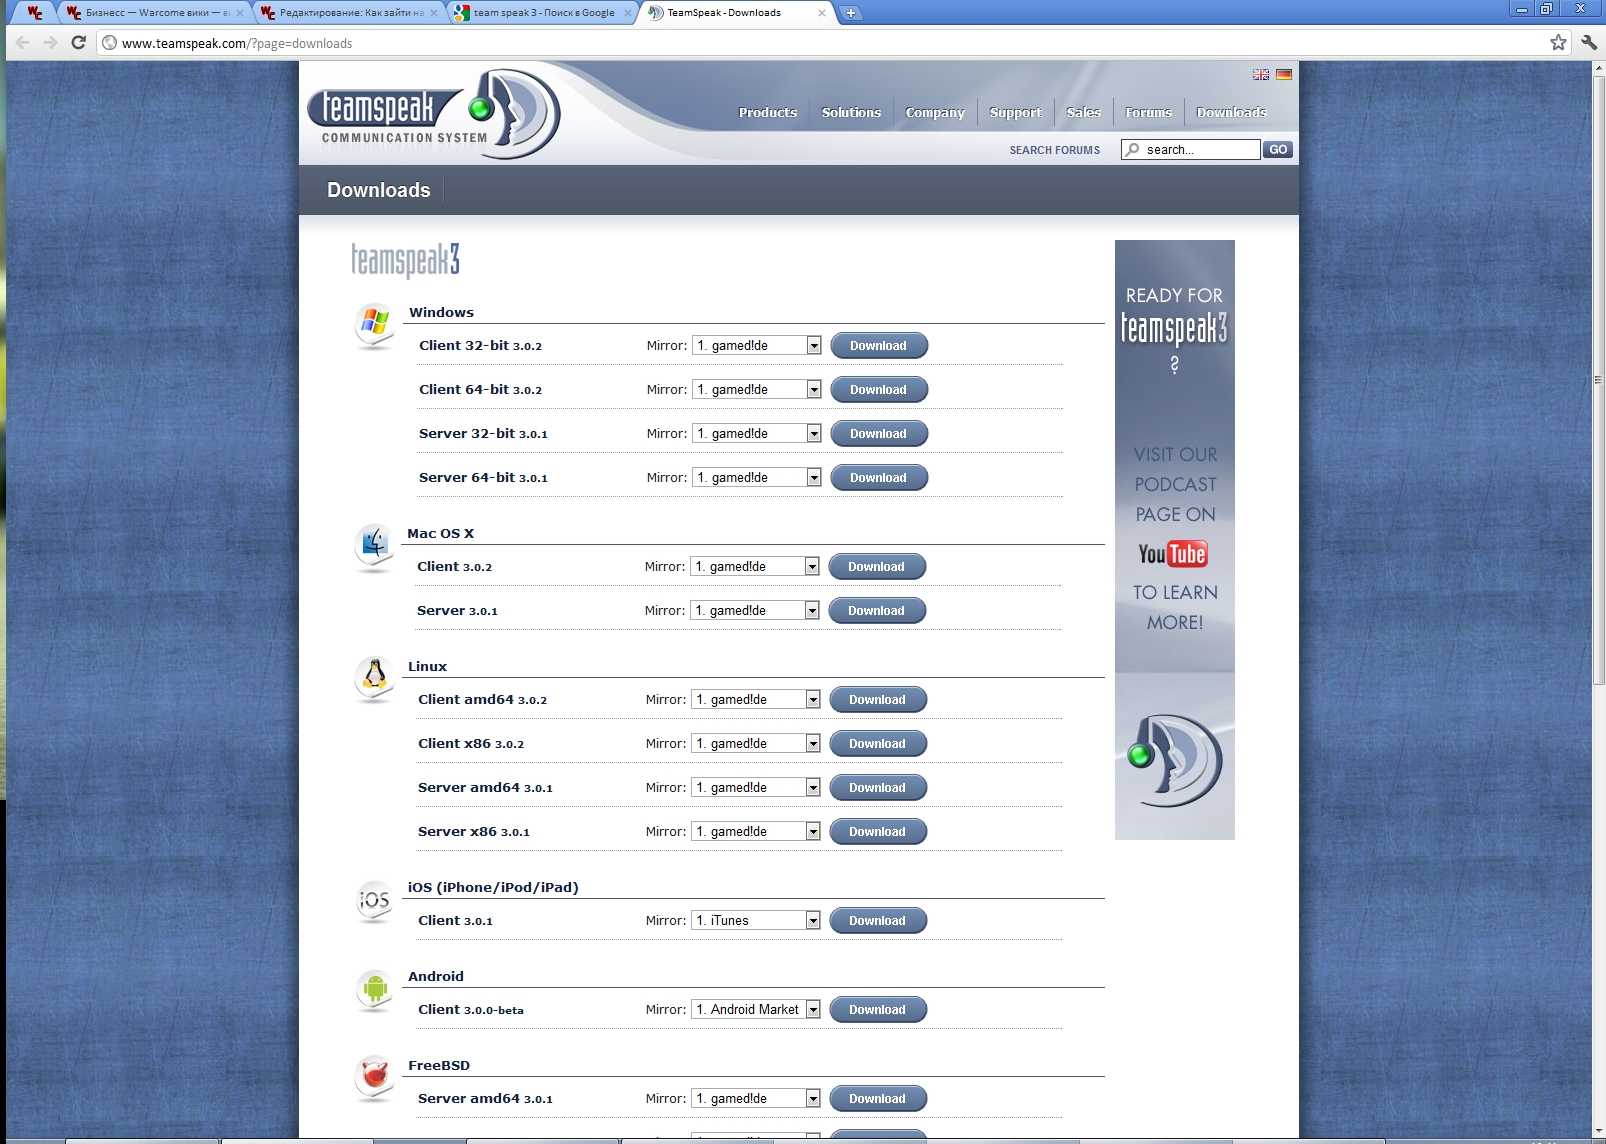The width and height of the screenshot is (1606, 1144).
Task: Open the Support menu
Action: [1015, 112]
